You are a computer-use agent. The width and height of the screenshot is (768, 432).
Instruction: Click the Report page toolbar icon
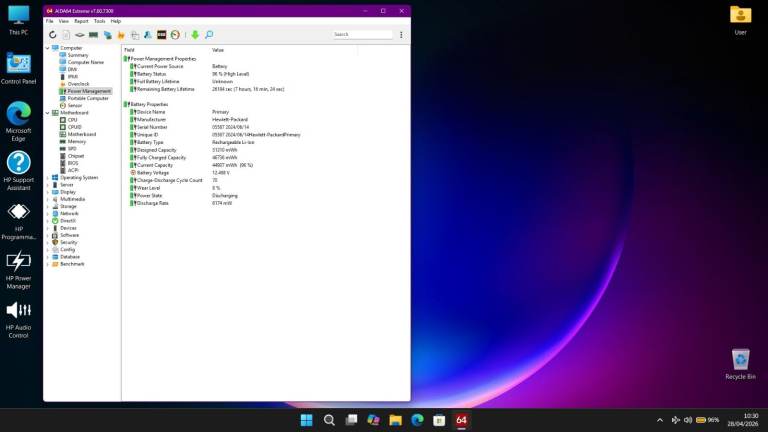(66, 35)
